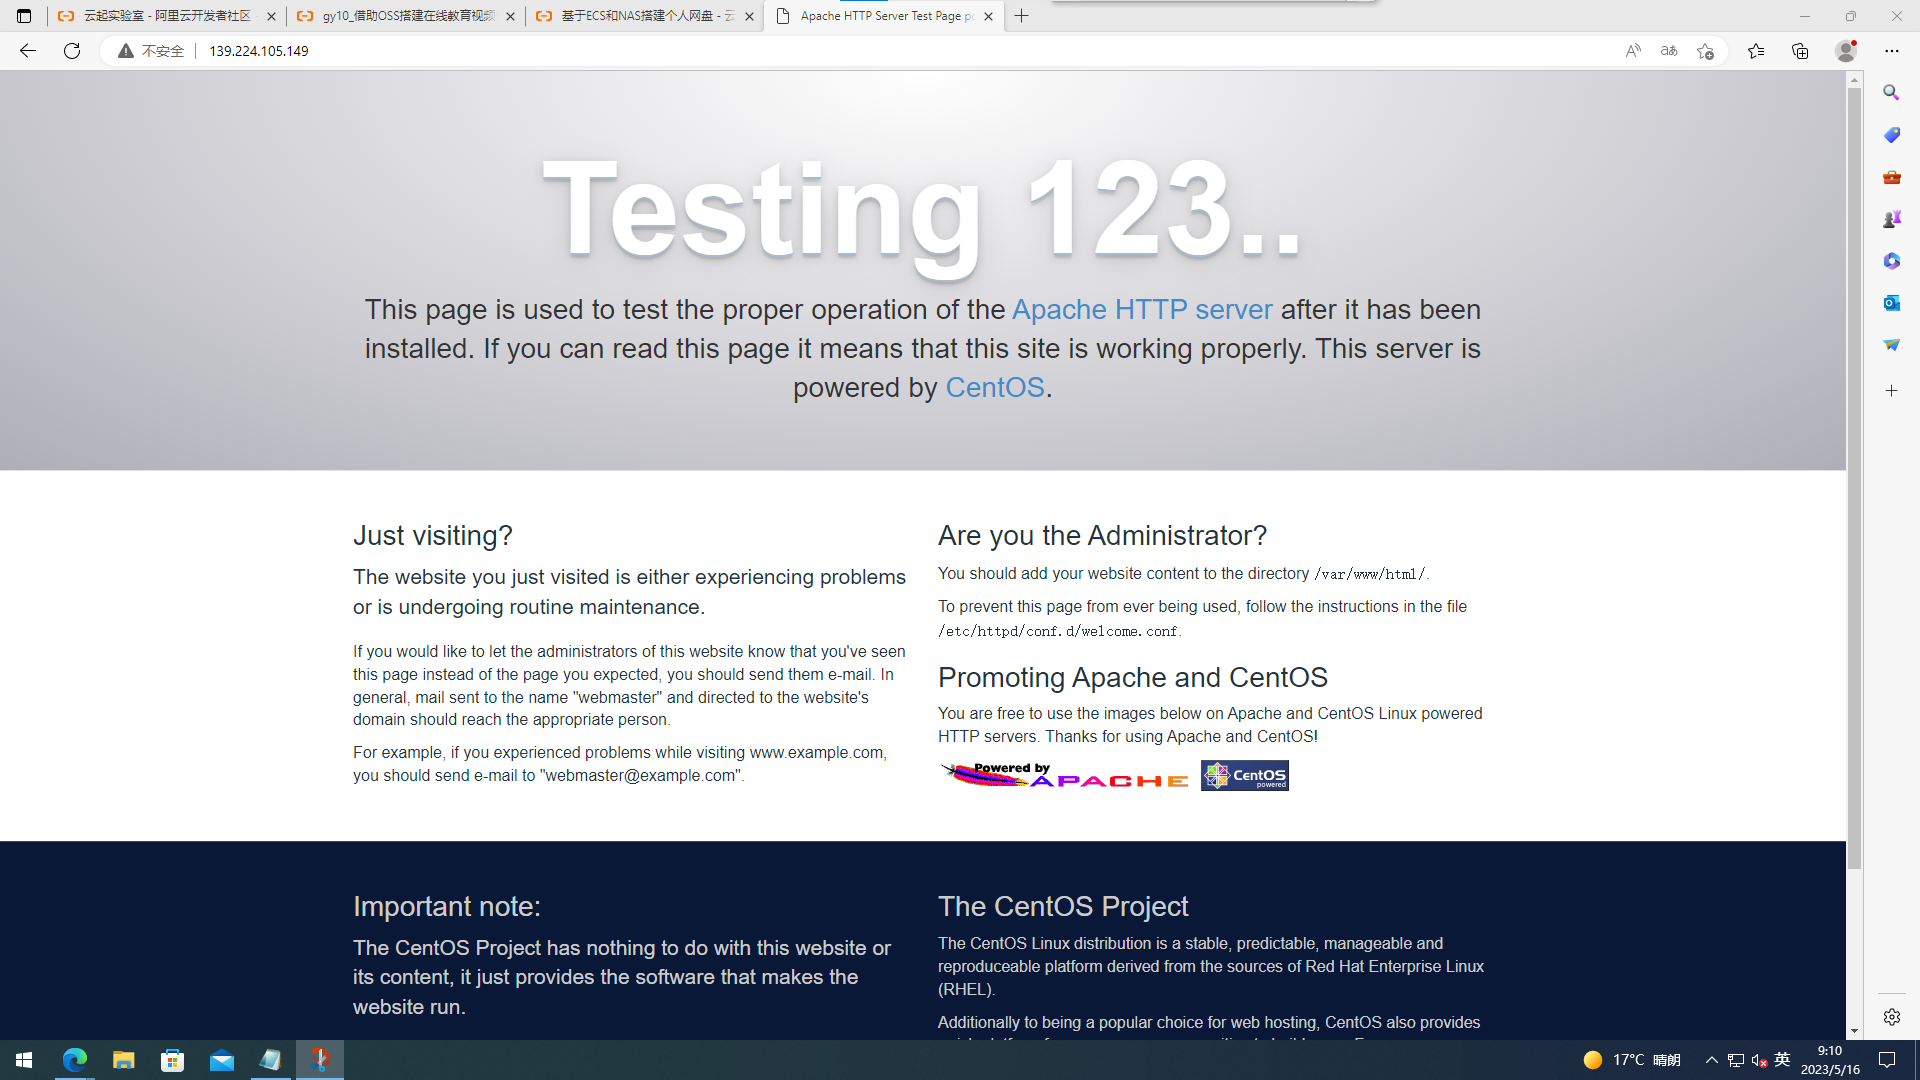Switch to the gy10 OSS tab
The image size is (1920, 1080).
tap(406, 16)
